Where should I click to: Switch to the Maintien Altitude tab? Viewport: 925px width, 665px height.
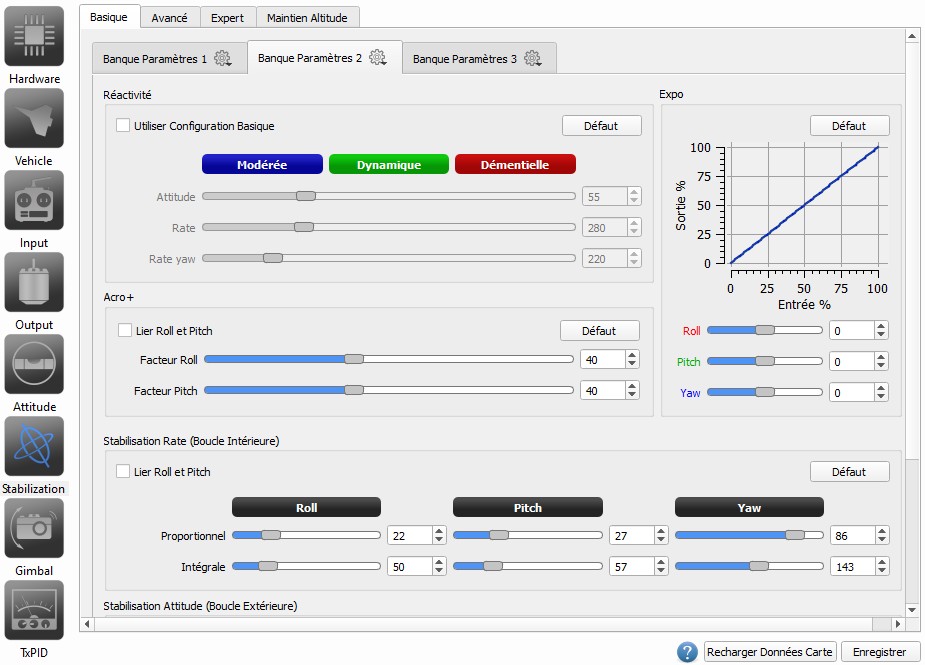(307, 18)
